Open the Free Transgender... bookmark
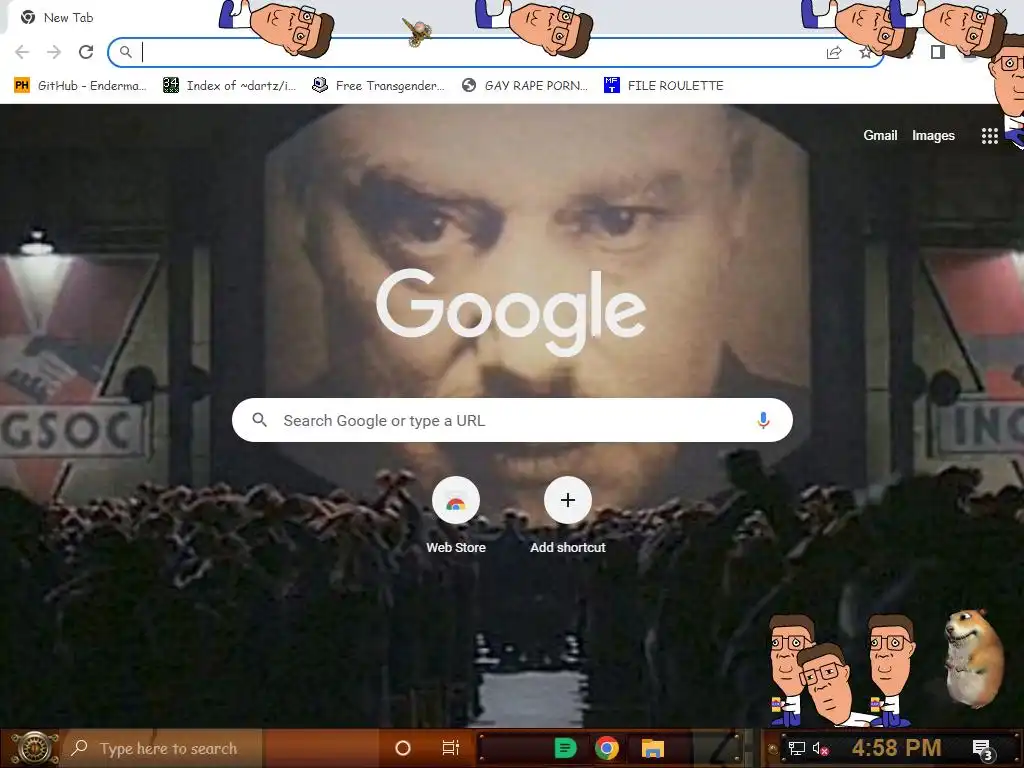 click(379, 86)
